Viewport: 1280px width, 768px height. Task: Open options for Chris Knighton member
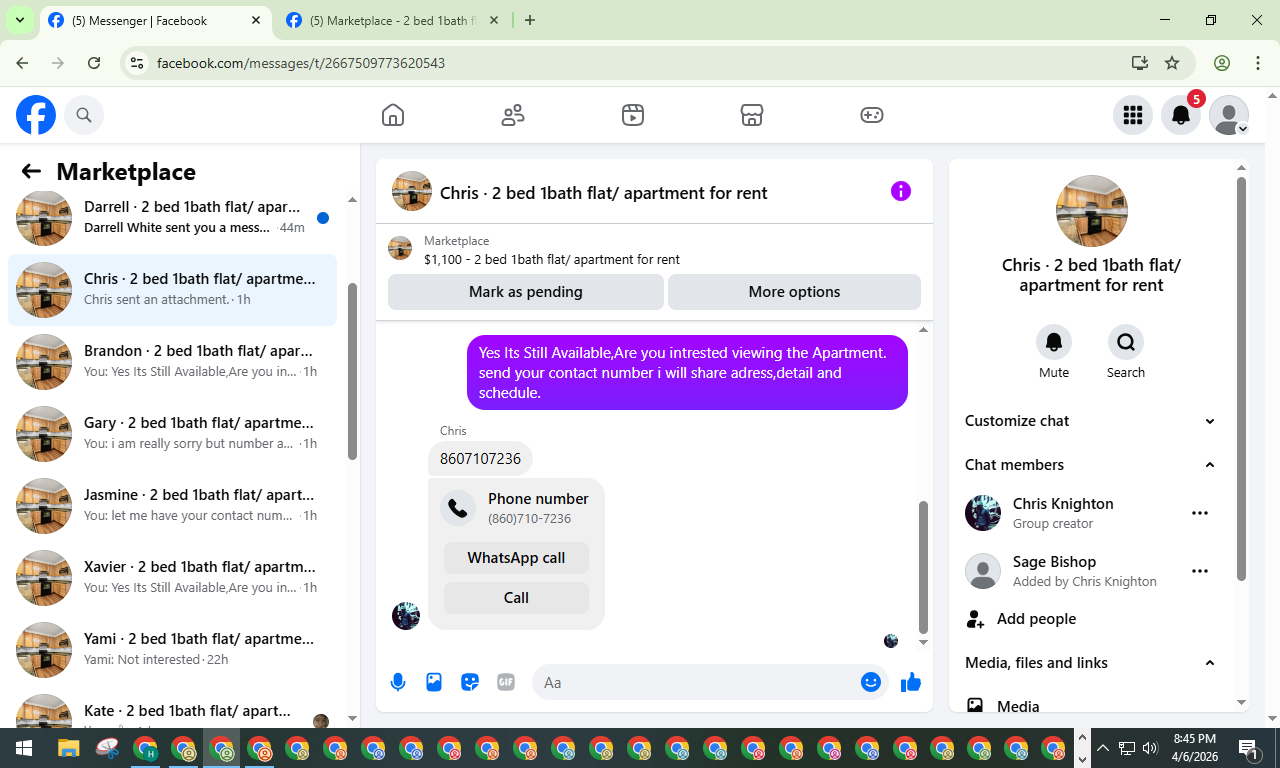tap(1200, 513)
